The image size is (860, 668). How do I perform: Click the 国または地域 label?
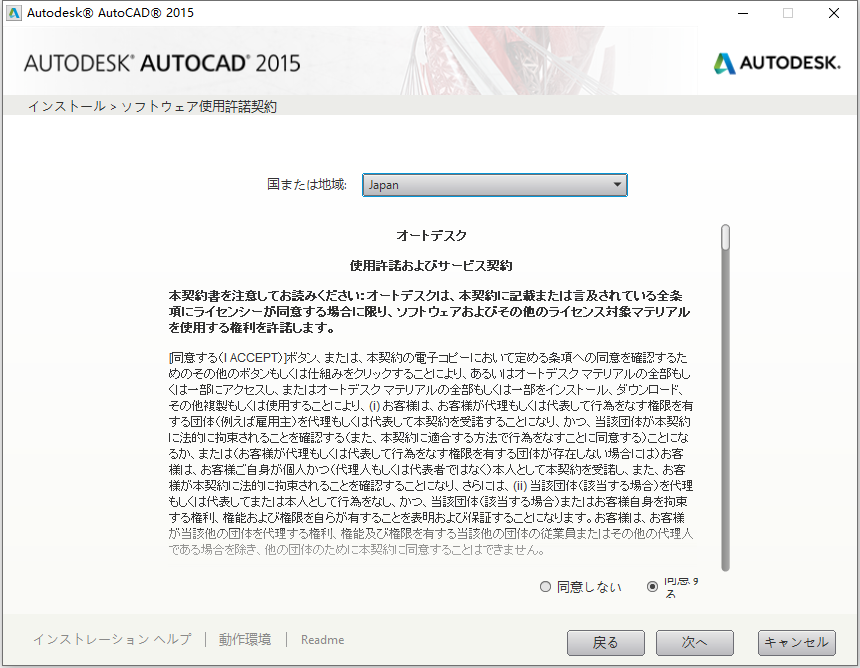coord(307,184)
